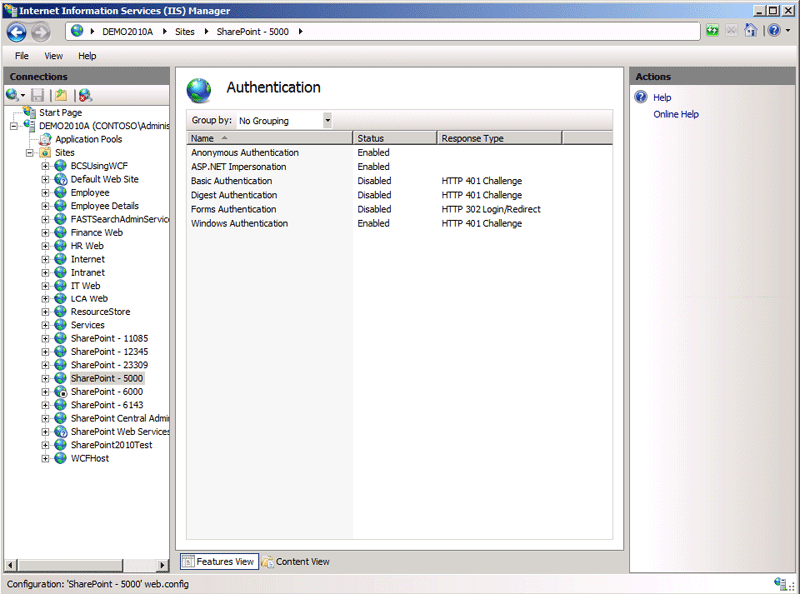800x594 pixels.
Task: Collapse the Sites tree node
Action: 30,153
